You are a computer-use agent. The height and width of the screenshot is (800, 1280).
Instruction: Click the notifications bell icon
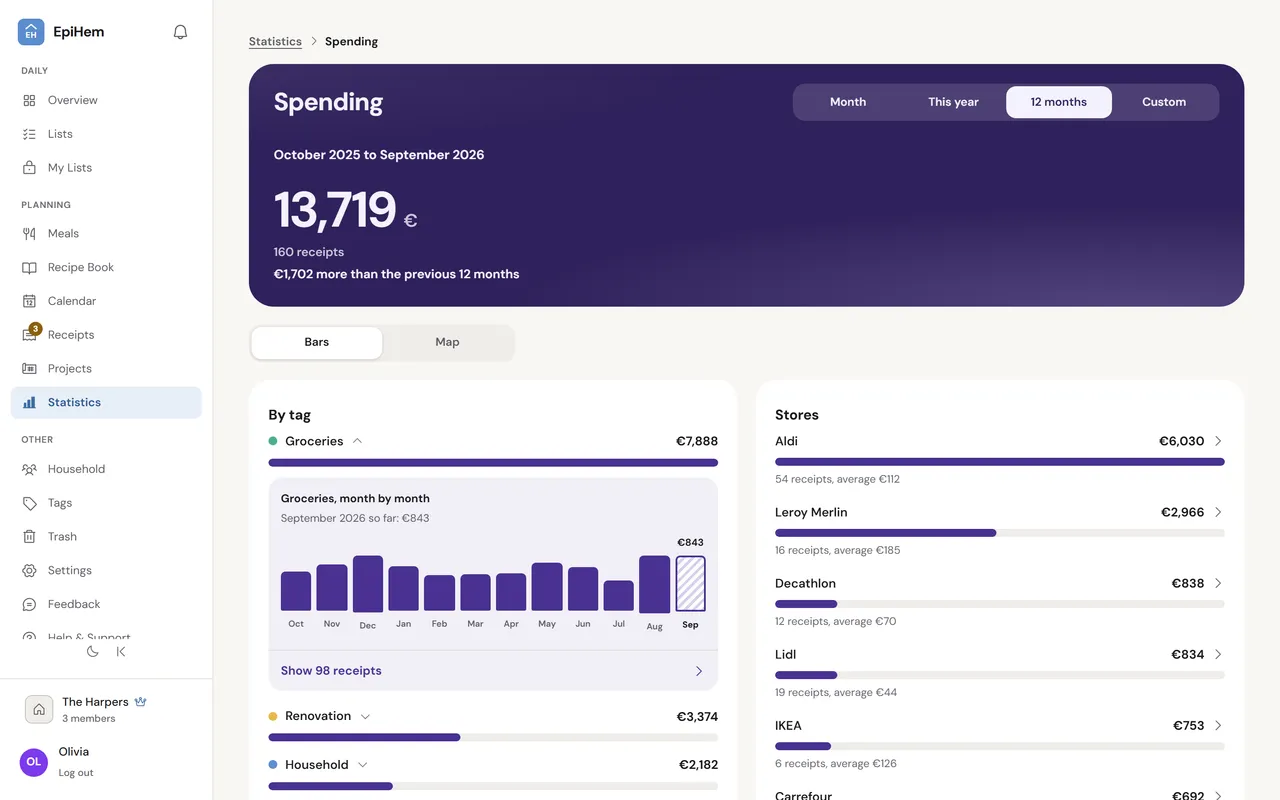pyautogui.click(x=180, y=32)
